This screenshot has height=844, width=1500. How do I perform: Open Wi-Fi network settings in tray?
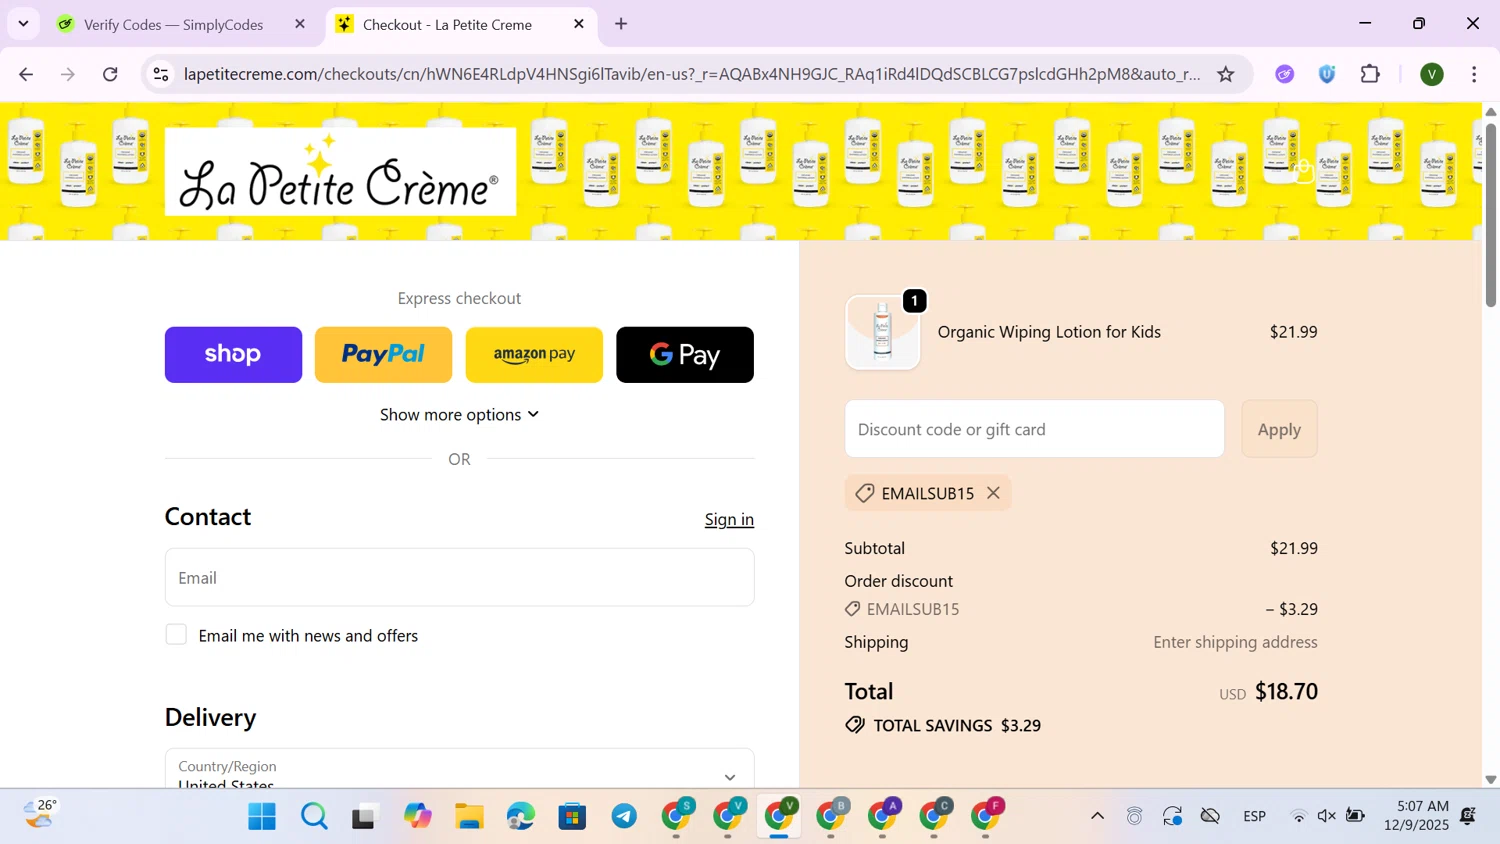pyautogui.click(x=1299, y=817)
